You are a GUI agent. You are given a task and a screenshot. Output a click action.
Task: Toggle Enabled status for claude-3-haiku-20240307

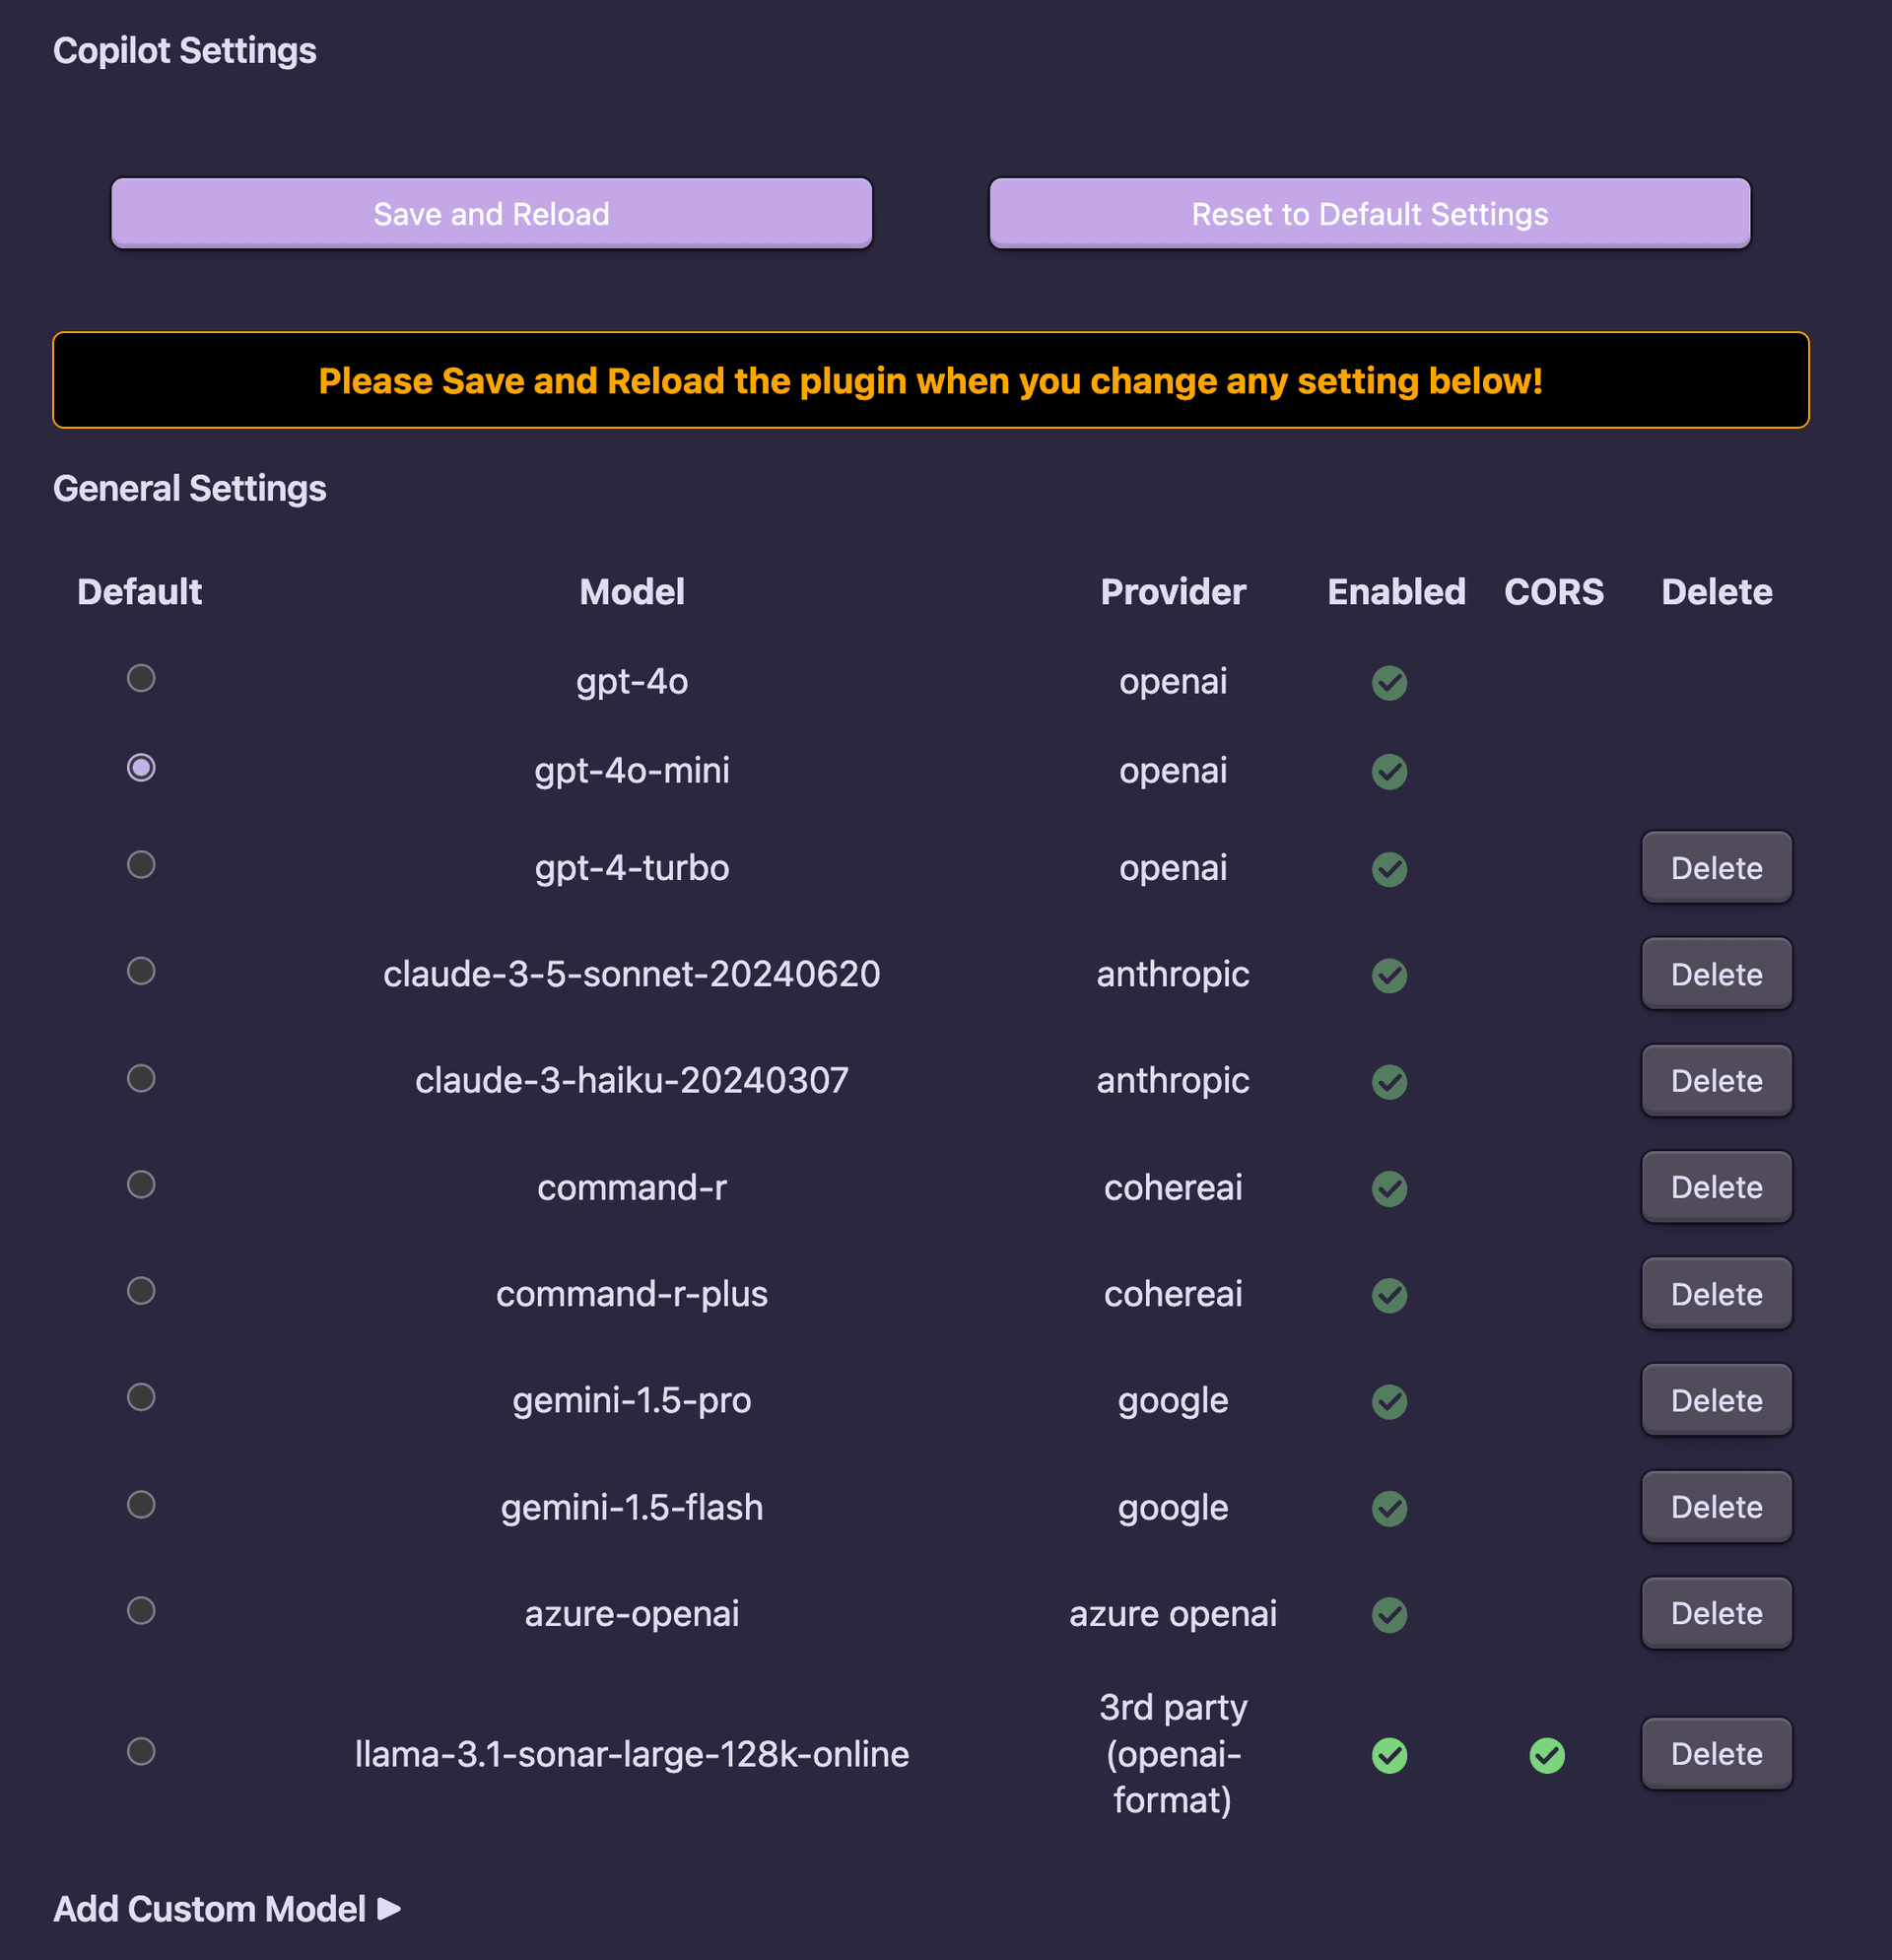pyautogui.click(x=1388, y=1080)
